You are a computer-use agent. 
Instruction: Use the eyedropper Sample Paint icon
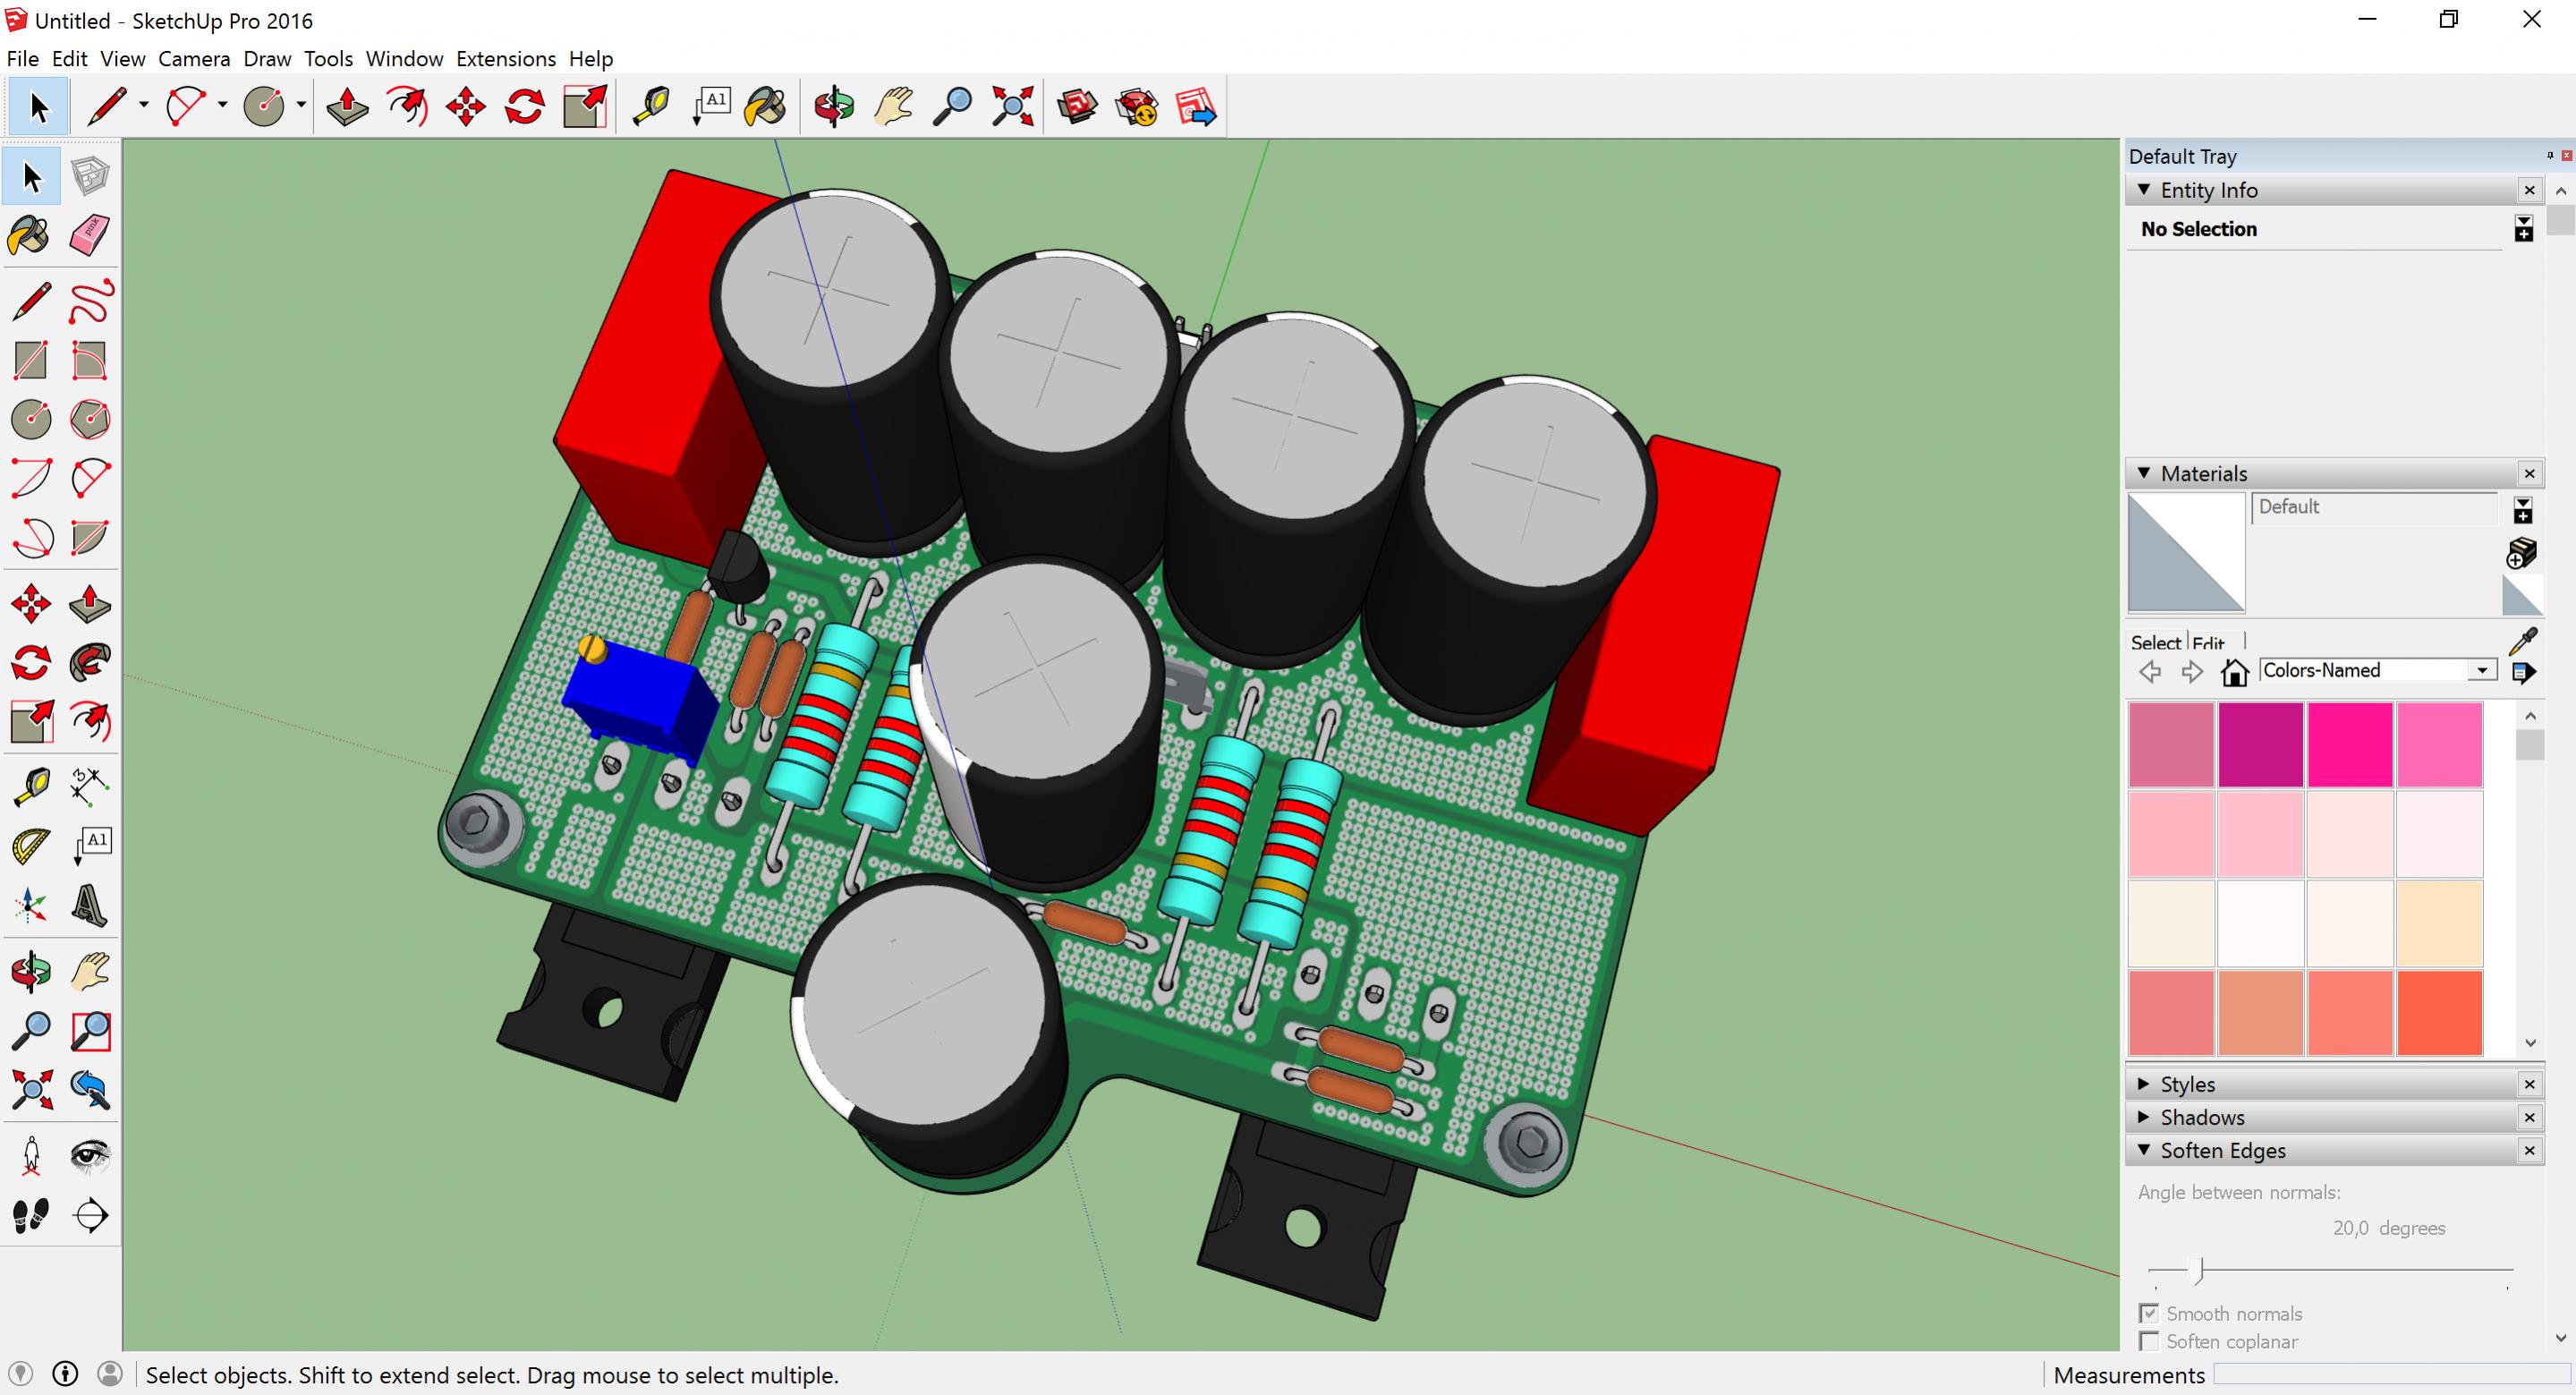[2523, 641]
